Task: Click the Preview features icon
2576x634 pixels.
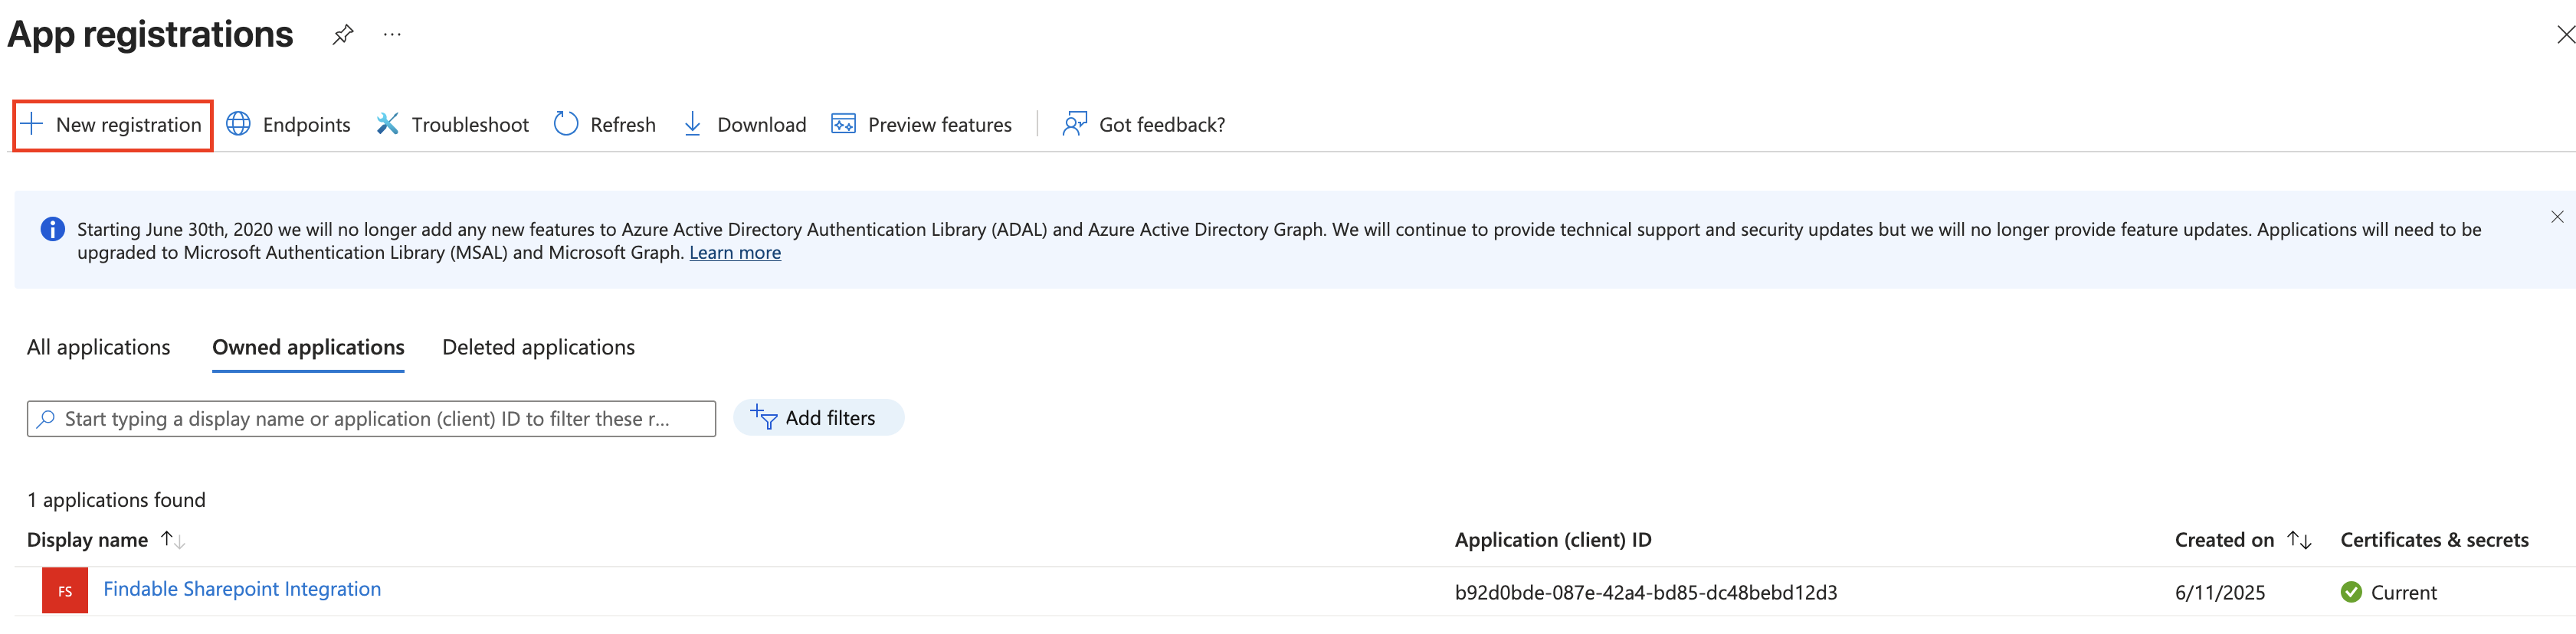Action: (x=843, y=124)
